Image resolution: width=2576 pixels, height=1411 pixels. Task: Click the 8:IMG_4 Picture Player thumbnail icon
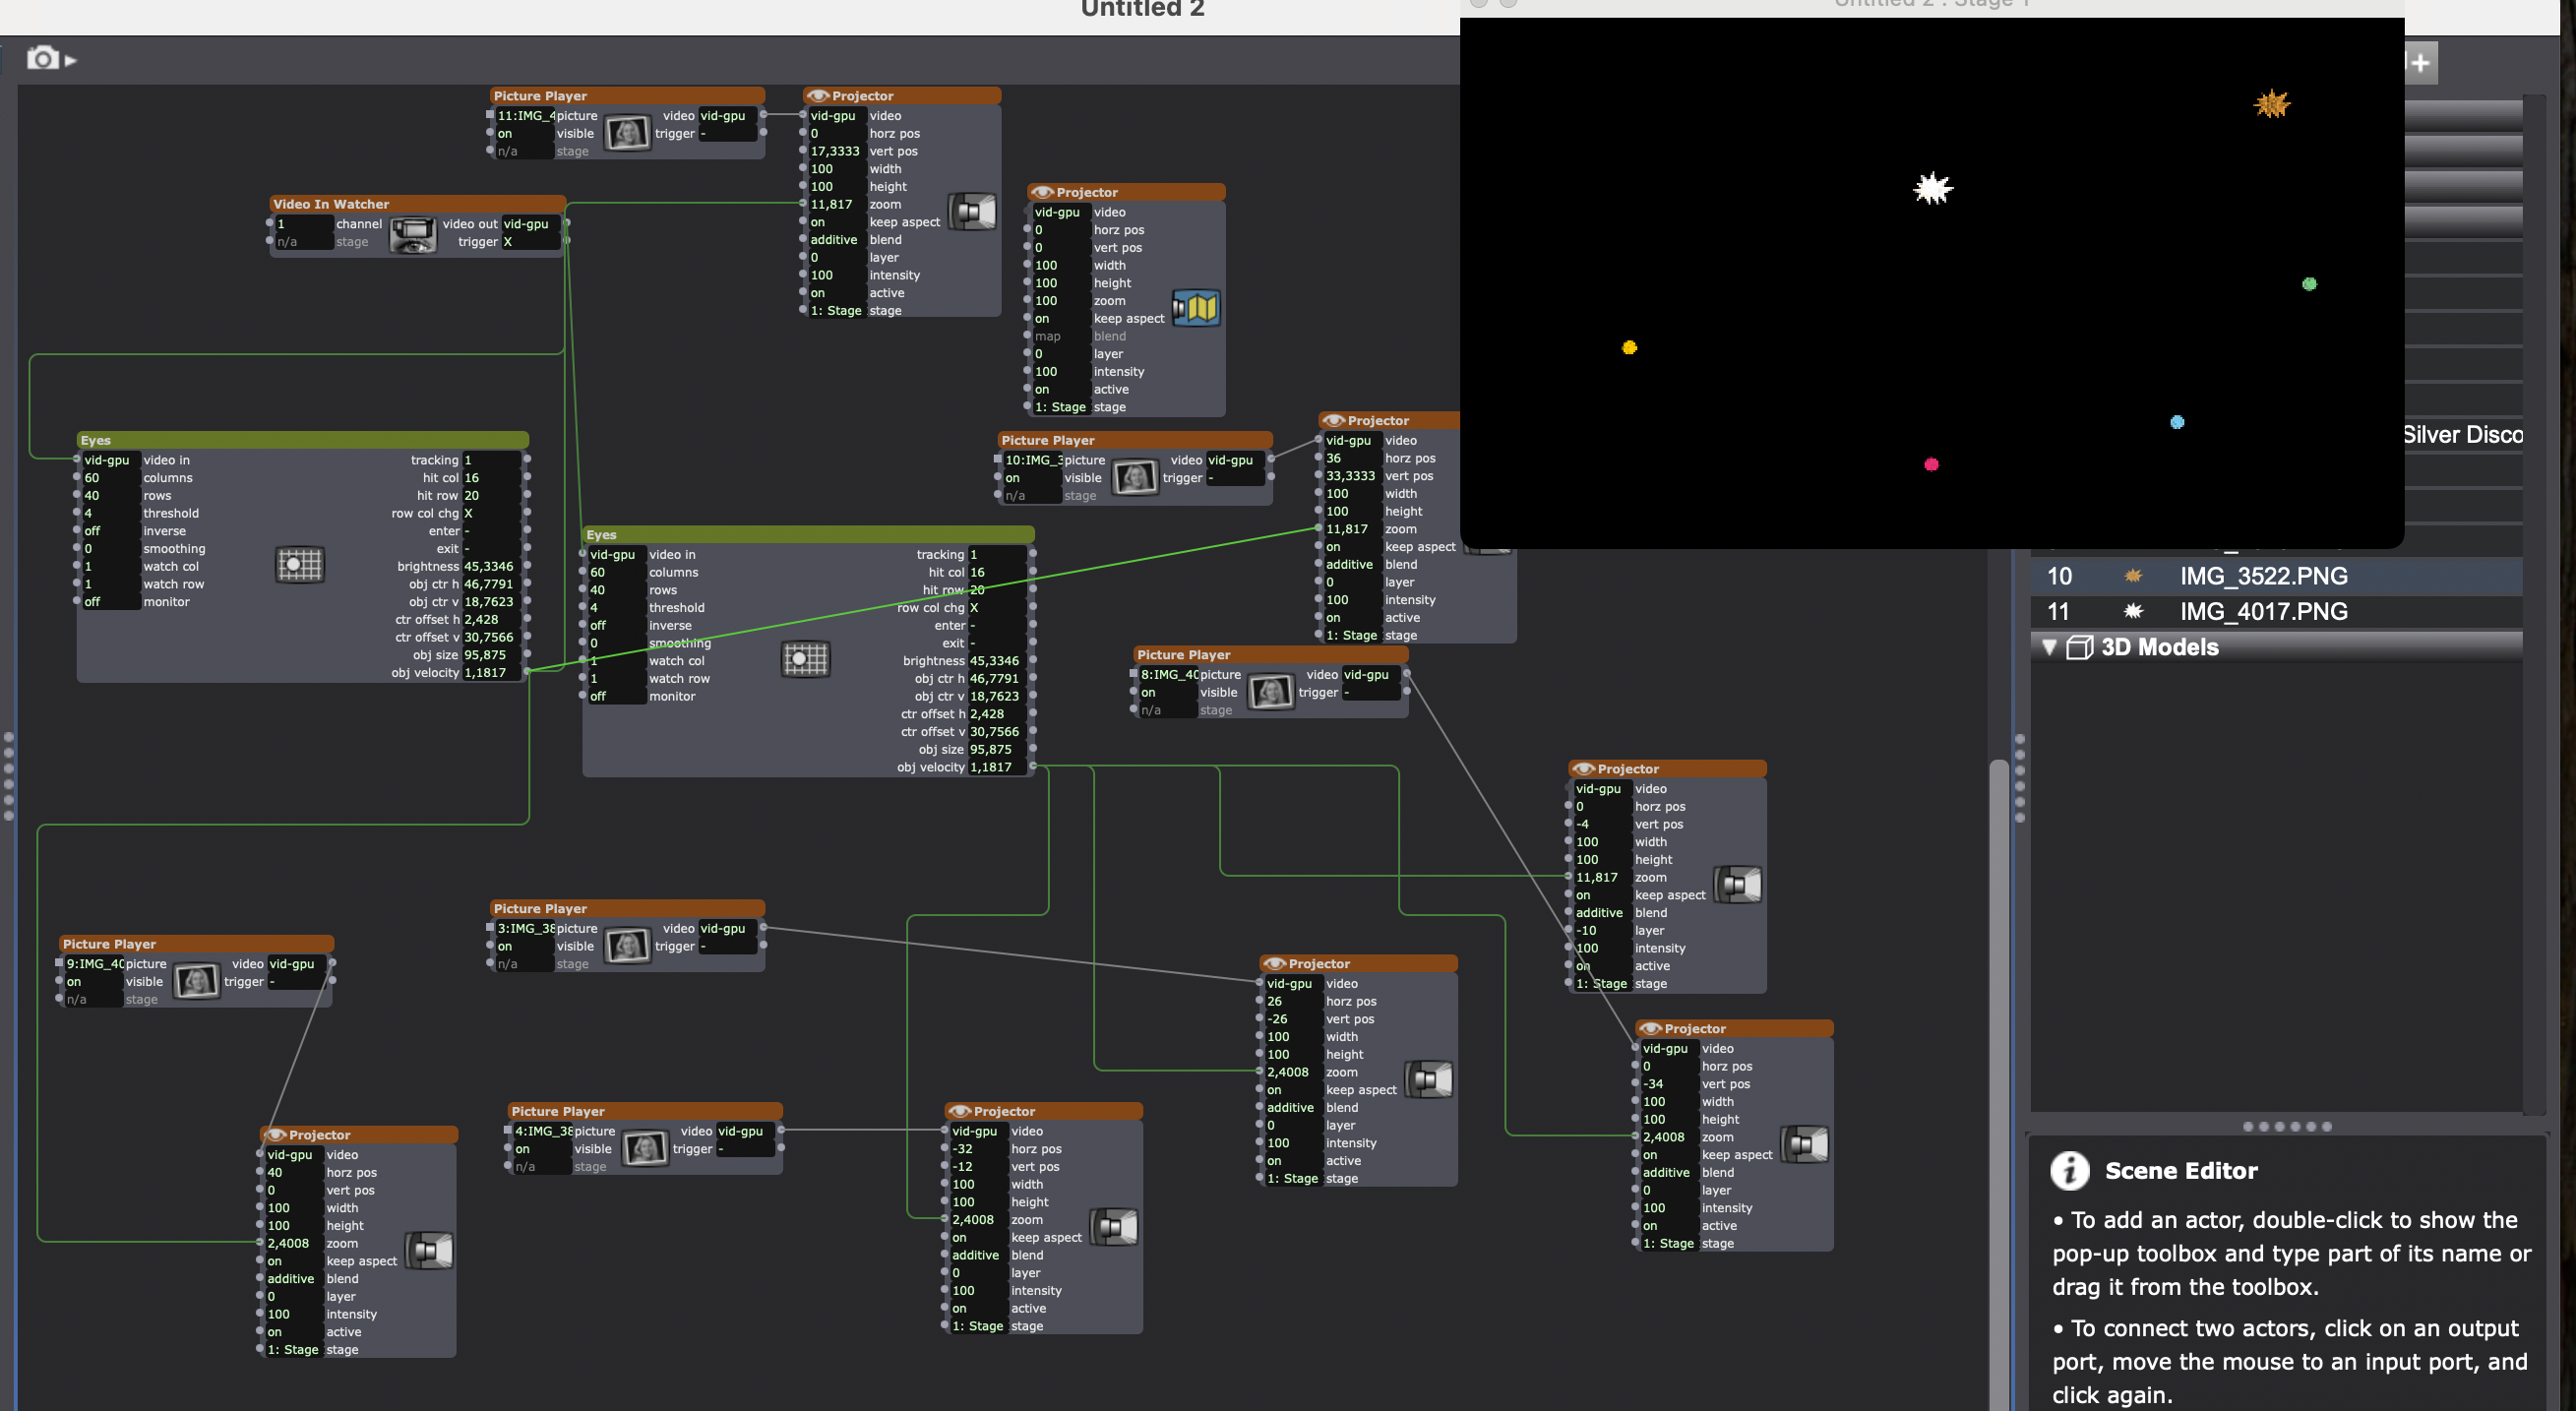1271,692
